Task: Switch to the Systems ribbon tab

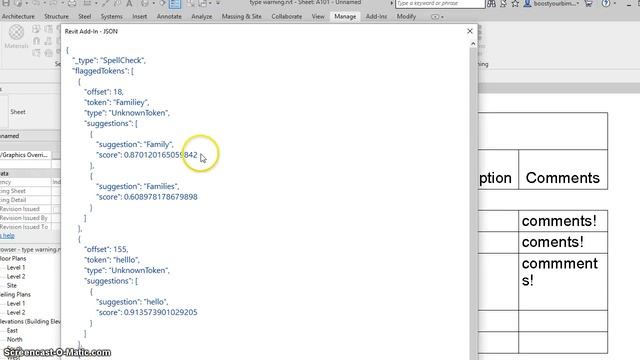Action: click(111, 17)
